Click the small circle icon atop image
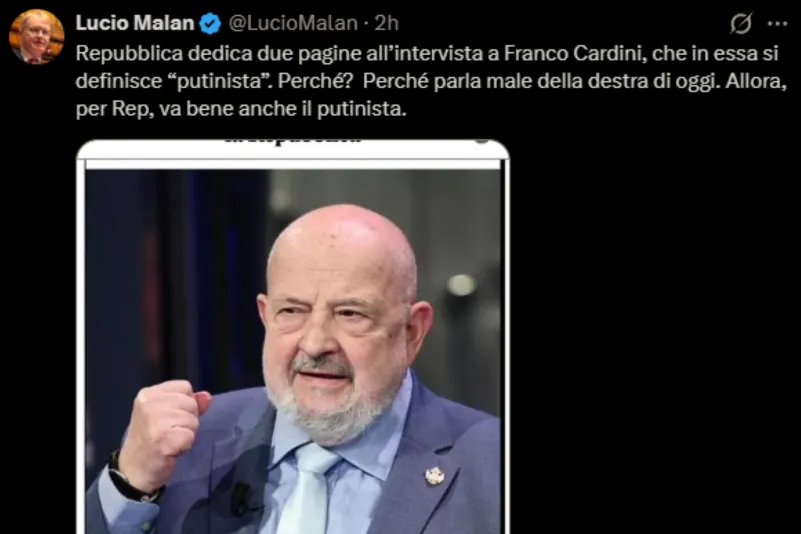 point(481,141)
